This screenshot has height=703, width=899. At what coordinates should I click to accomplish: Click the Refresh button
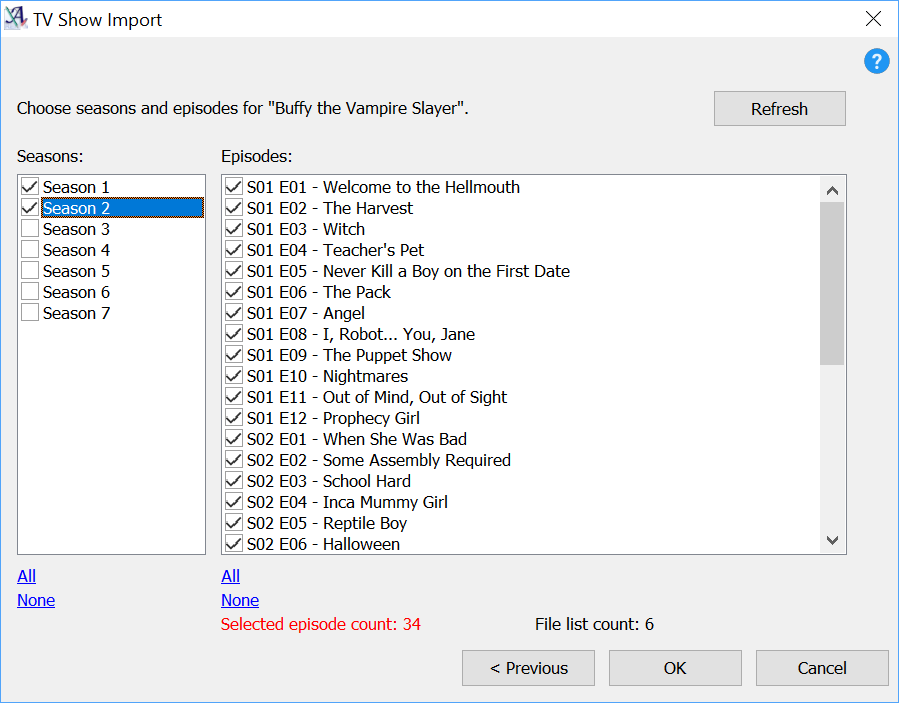click(779, 108)
